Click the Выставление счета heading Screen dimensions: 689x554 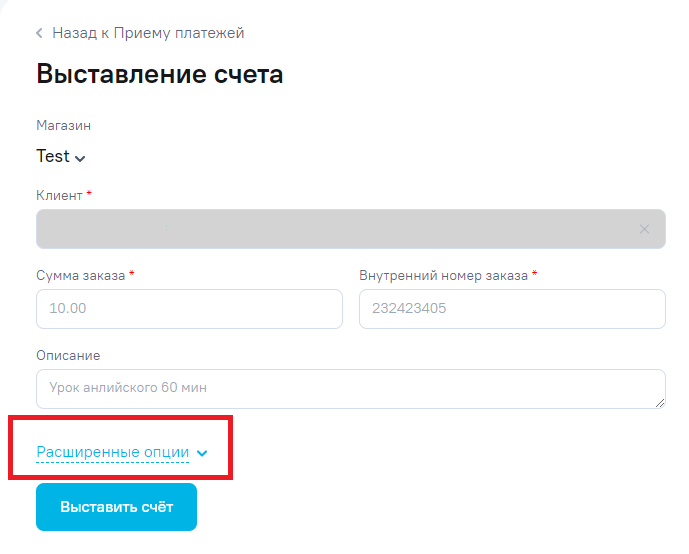pyautogui.click(x=160, y=73)
